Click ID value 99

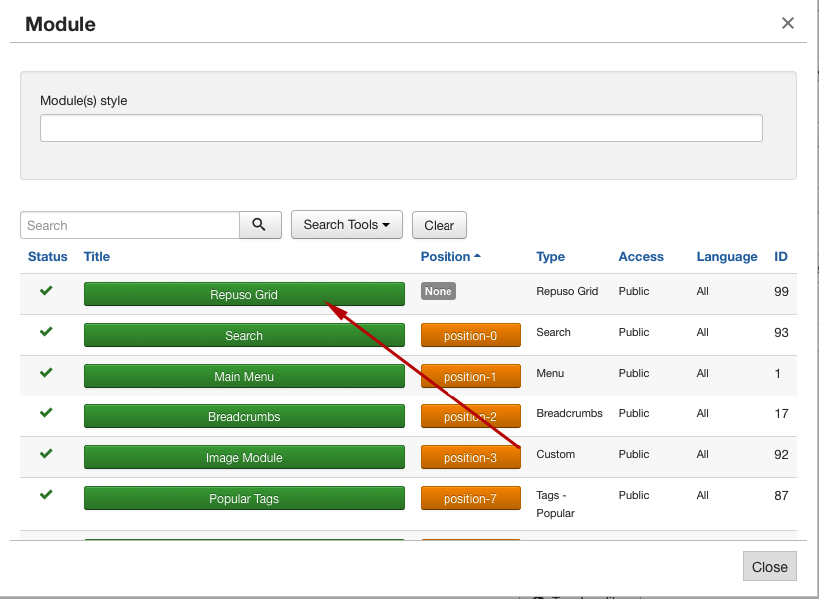[x=781, y=291]
